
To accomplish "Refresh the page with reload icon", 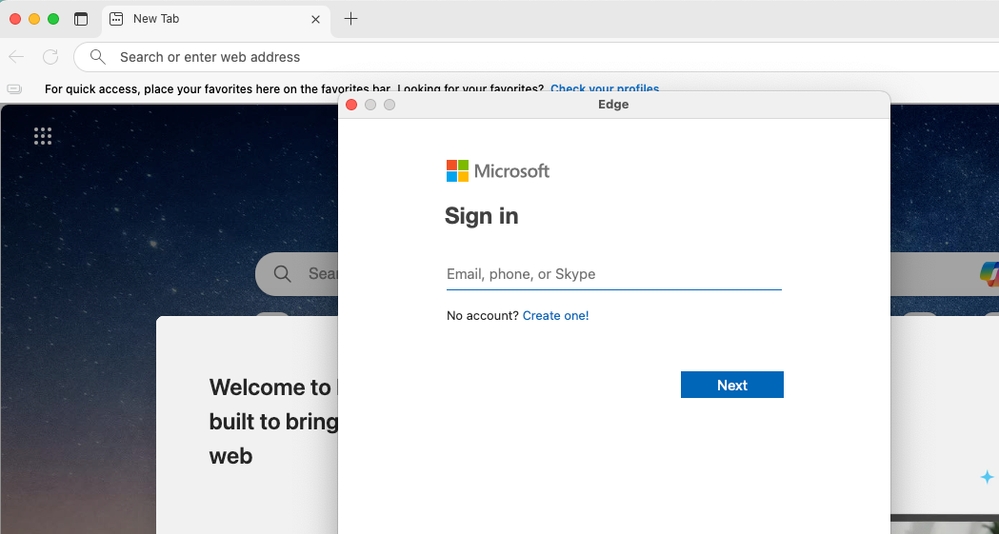I will pyautogui.click(x=50, y=57).
